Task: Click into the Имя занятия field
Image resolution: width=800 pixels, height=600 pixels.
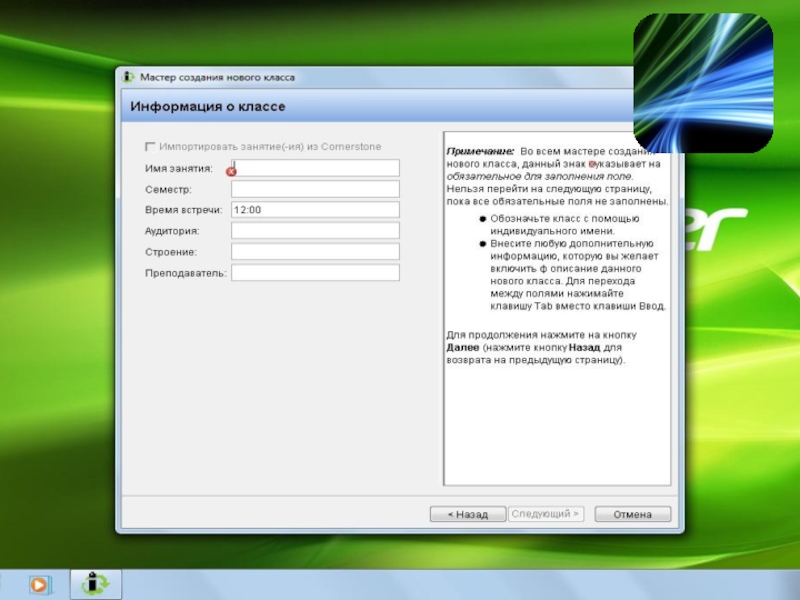Action: pos(316,168)
